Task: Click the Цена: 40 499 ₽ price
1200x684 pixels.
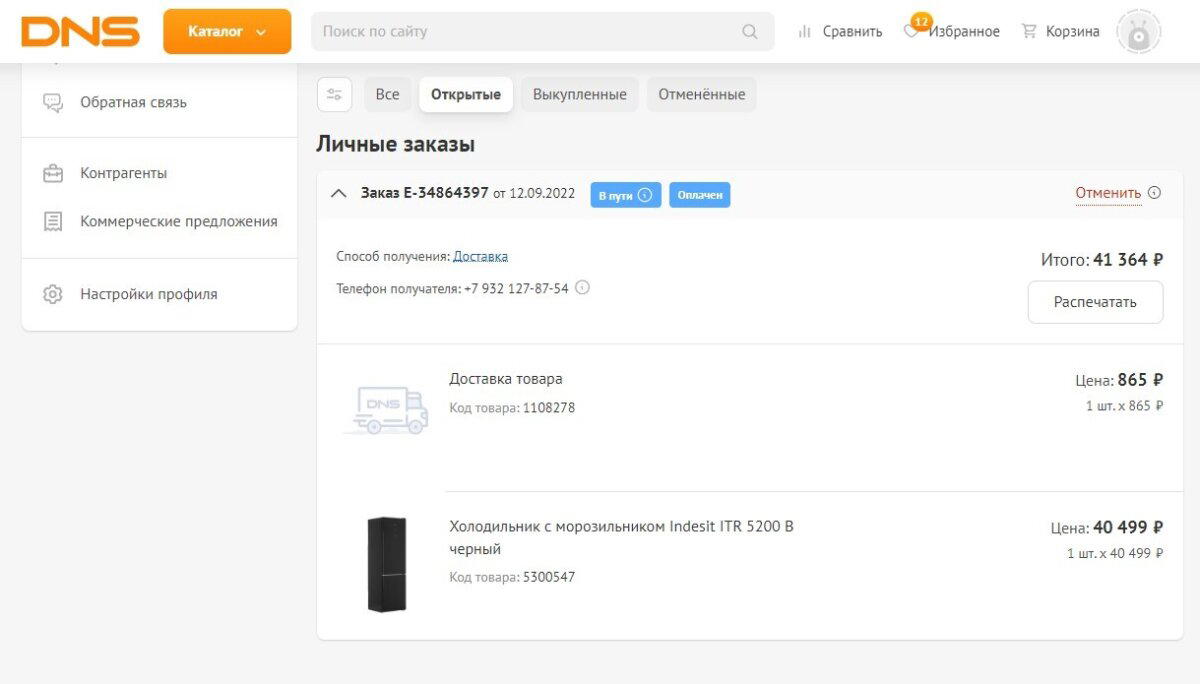Action: pos(1107,528)
